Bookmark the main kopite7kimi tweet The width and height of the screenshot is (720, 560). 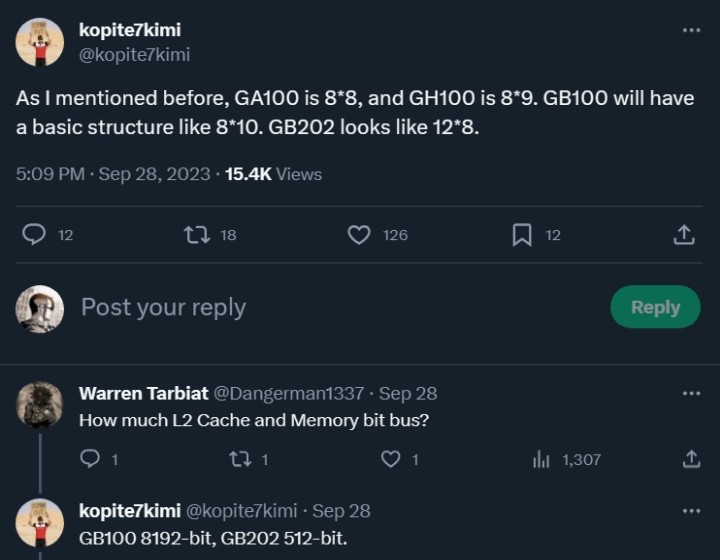pos(521,234)
